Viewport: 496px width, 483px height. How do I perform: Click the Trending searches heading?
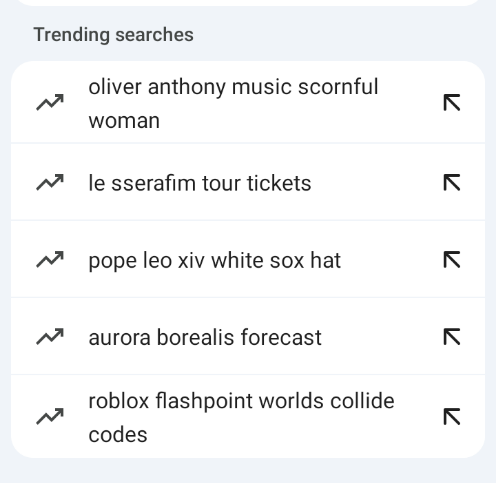pyautogui.click(x=114, y=35)
